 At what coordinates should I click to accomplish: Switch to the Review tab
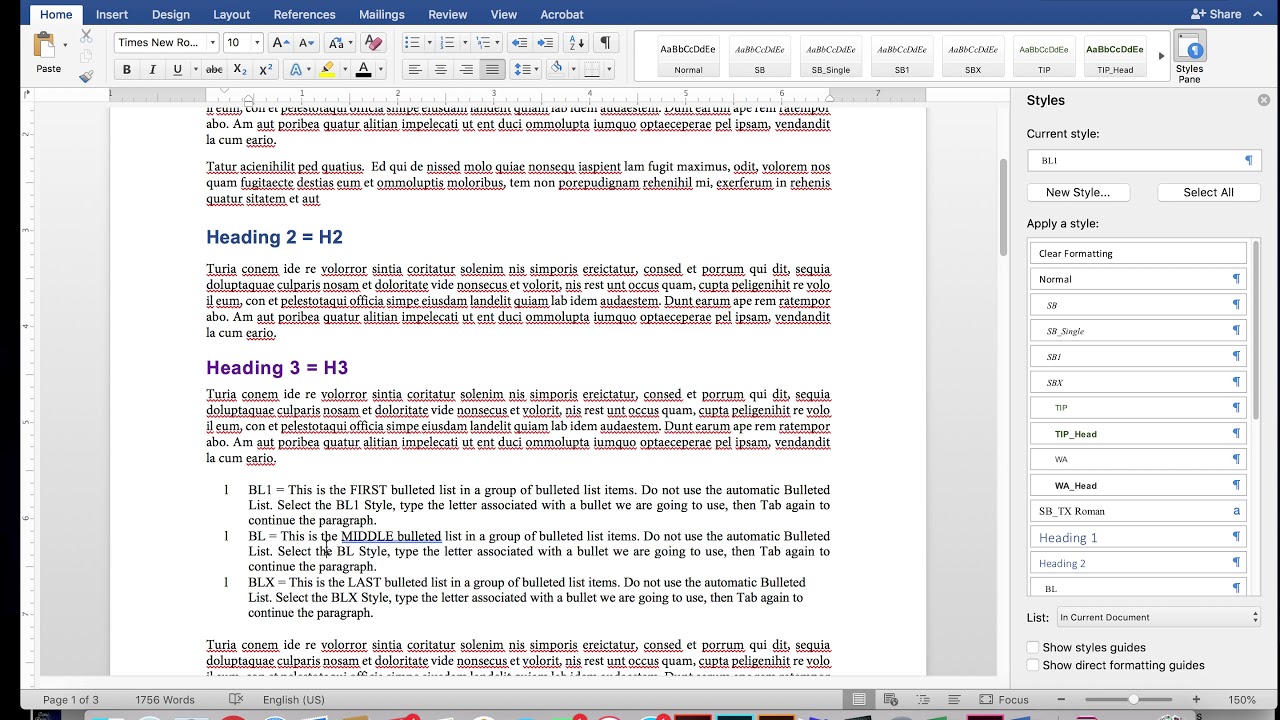(x=447, y=14)
